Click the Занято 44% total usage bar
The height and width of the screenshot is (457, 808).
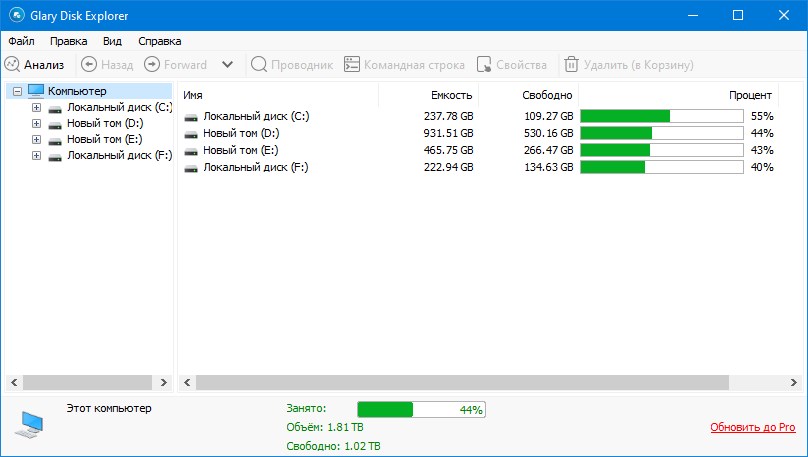click(x=421, y=410)
